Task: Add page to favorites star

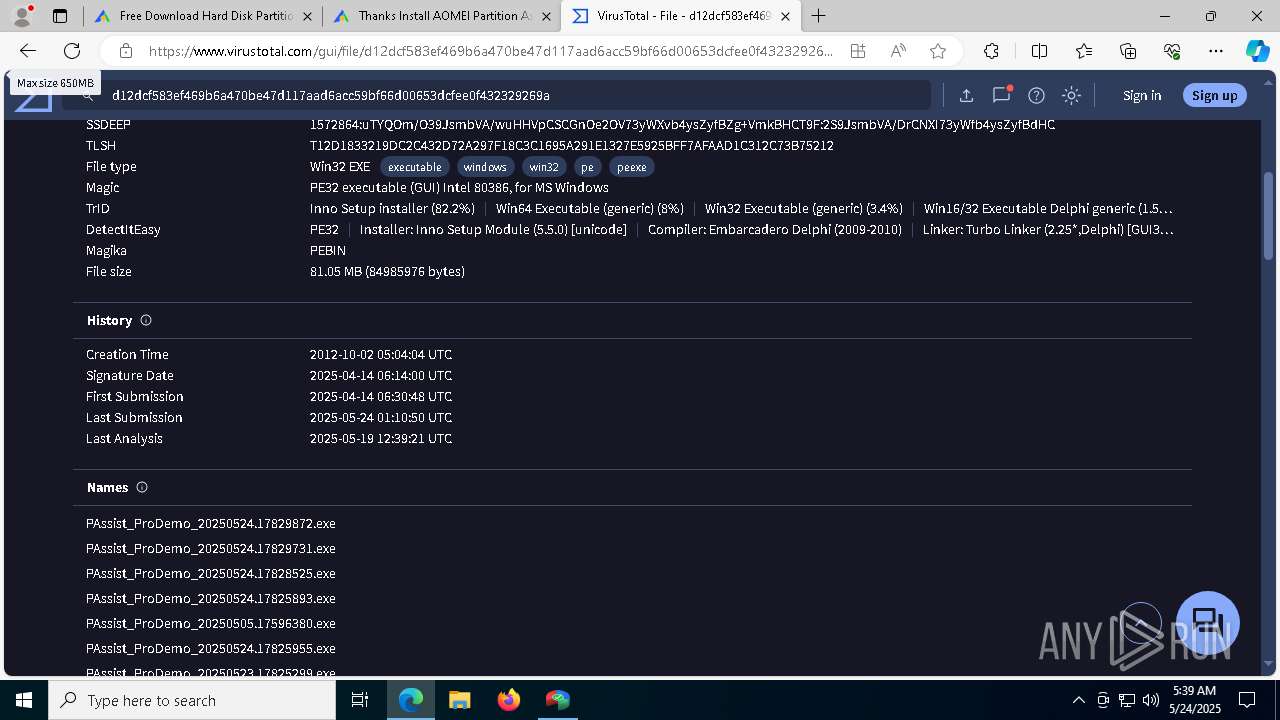Action: 937,51
